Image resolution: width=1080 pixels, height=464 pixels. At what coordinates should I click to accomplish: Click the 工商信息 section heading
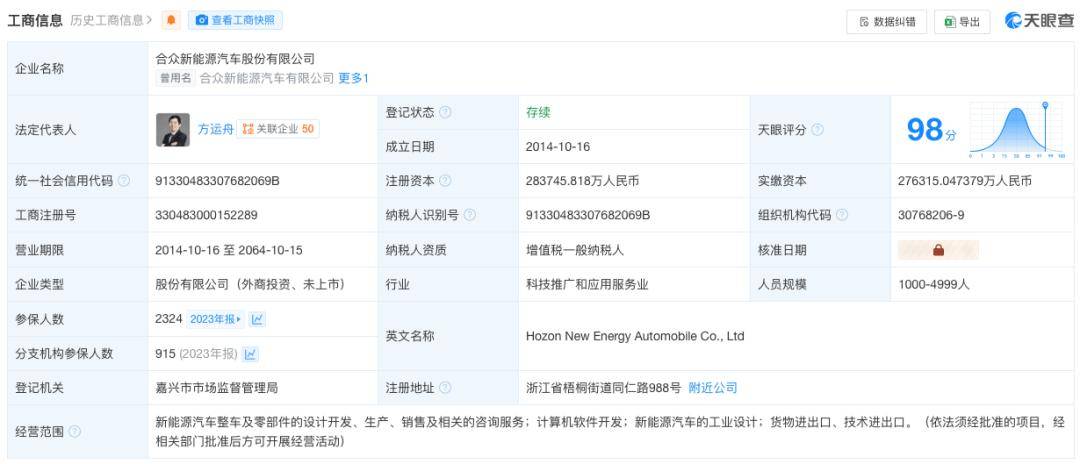point(34,21)
